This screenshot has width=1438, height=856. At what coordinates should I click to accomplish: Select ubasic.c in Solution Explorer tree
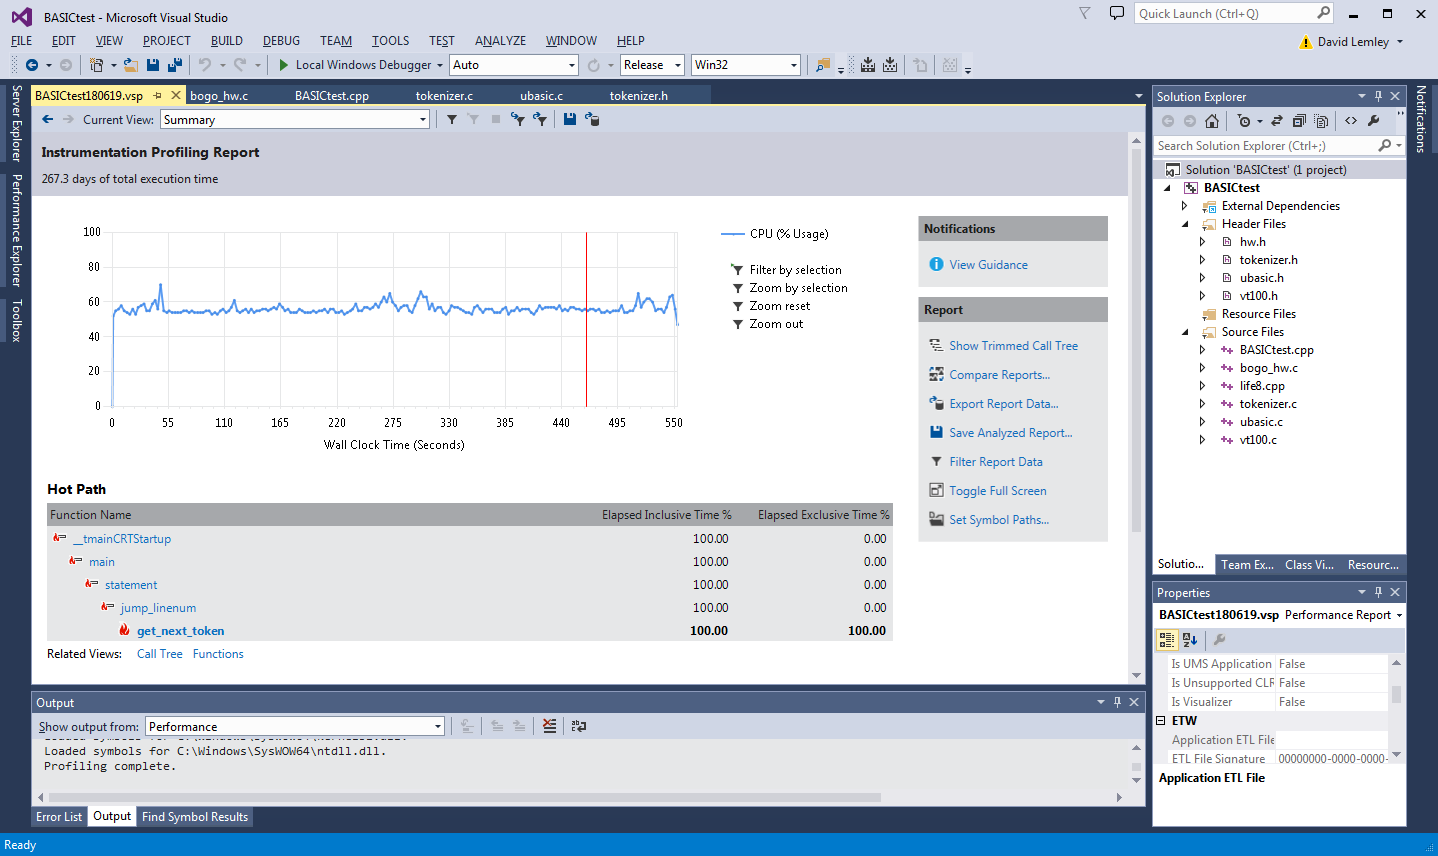[1260, 422]
